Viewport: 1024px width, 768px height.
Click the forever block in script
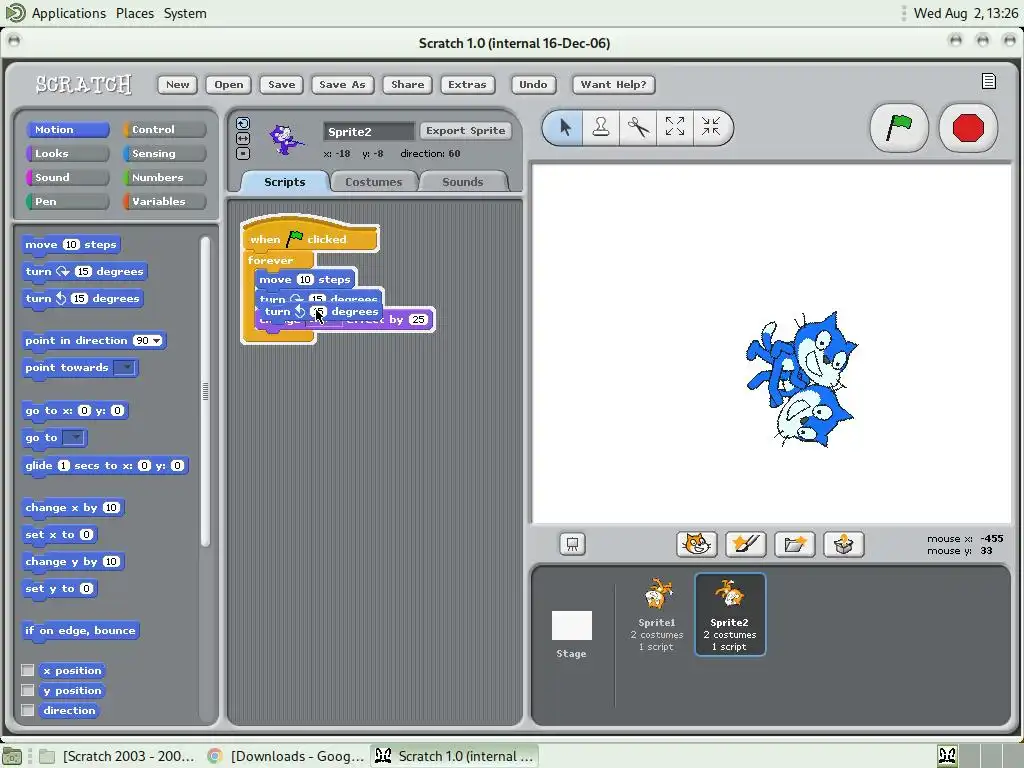click(x=270, y=260)
